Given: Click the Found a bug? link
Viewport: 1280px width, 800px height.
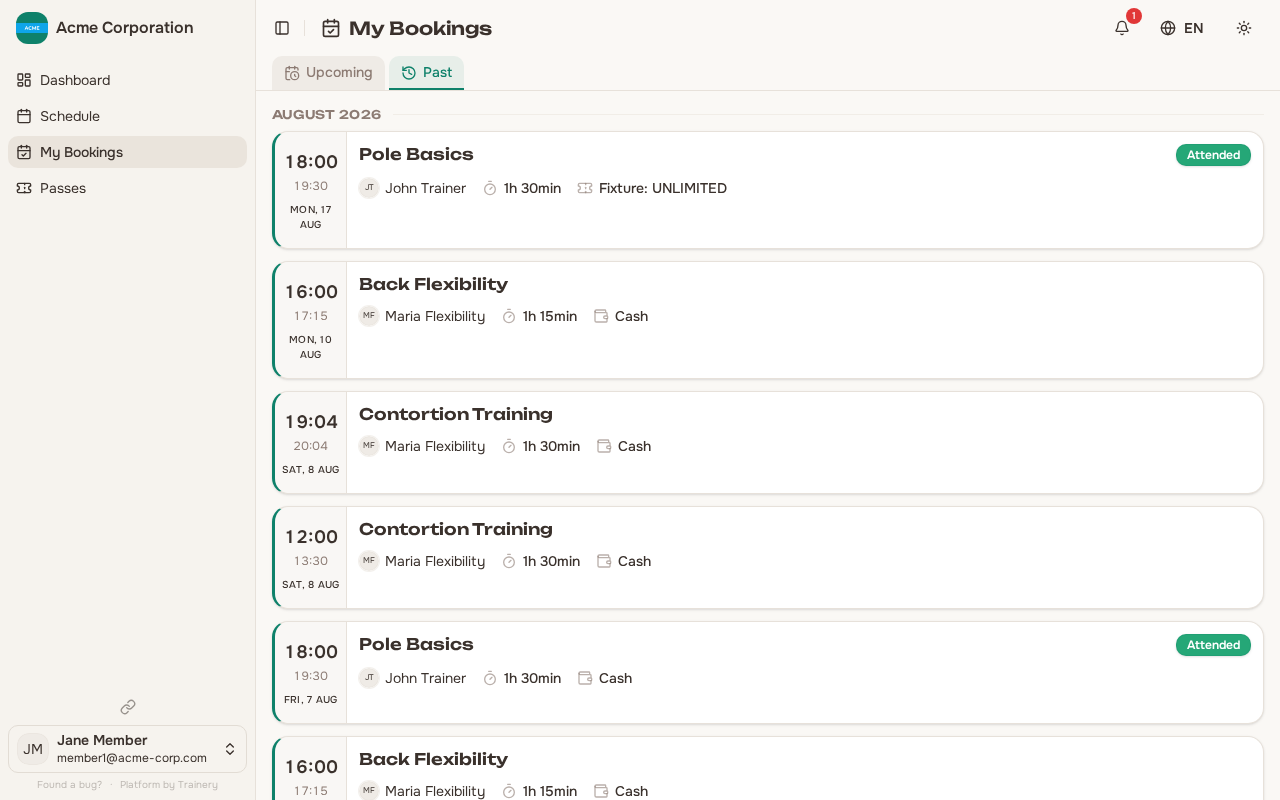Looking at the screenshot, I should 69,785.
